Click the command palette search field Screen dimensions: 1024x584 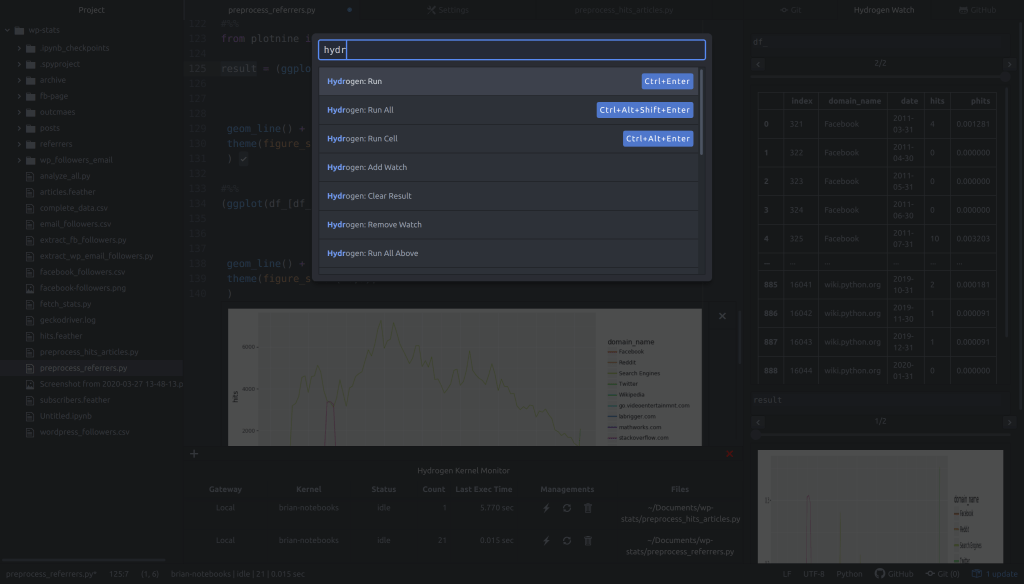511,49
